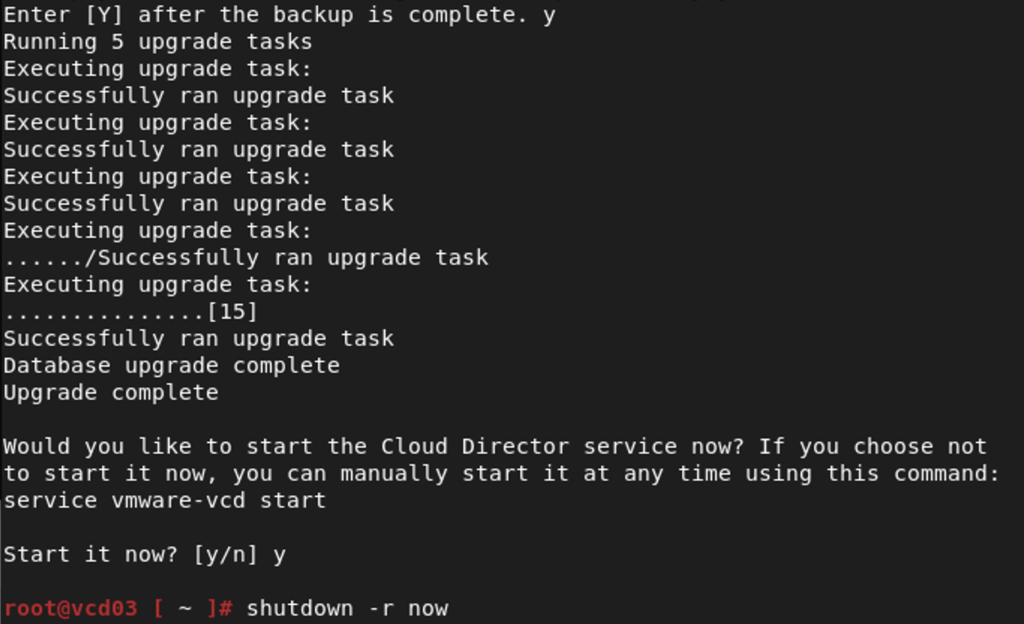Click the 'Running 5 upgrade tasks' line
1024x624 pixels.
click(x=158, y=42)
